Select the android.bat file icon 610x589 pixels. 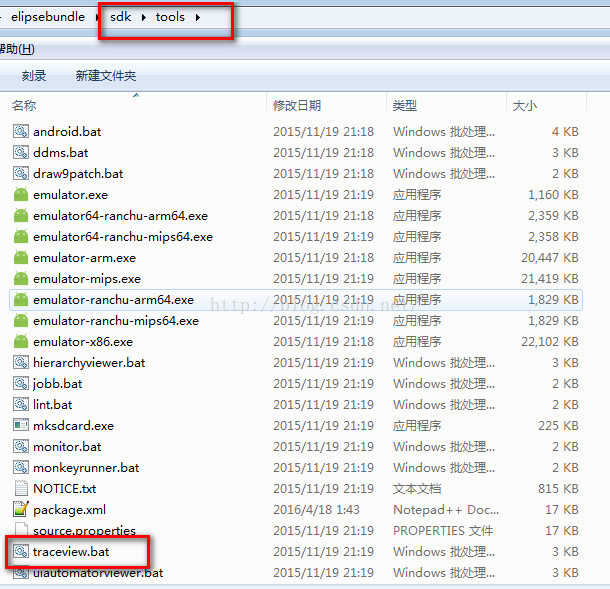(21, 131)
